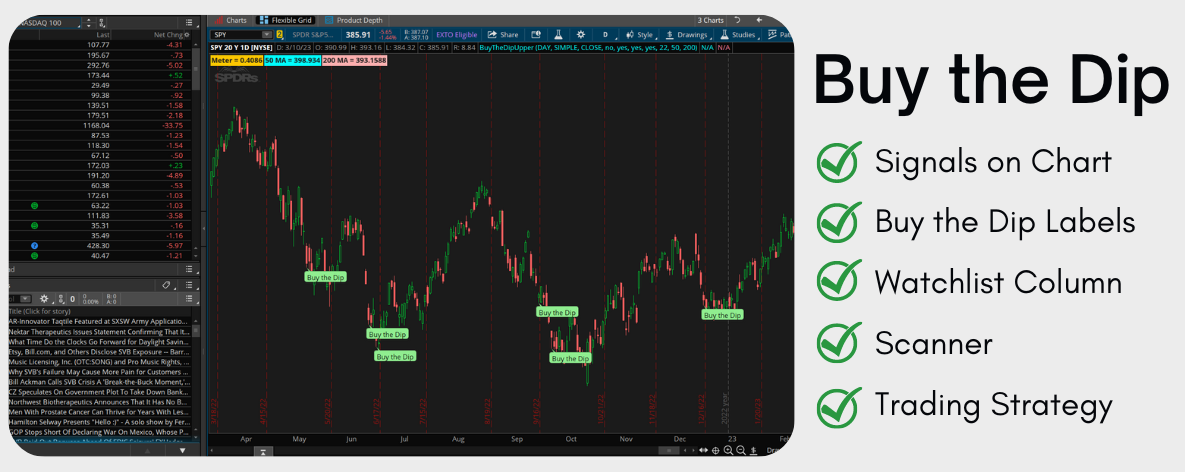Open the Hamilton Selway Presents news story
Screen dimensions: 1185x472
pyautogui.click(x=98, y=423)
